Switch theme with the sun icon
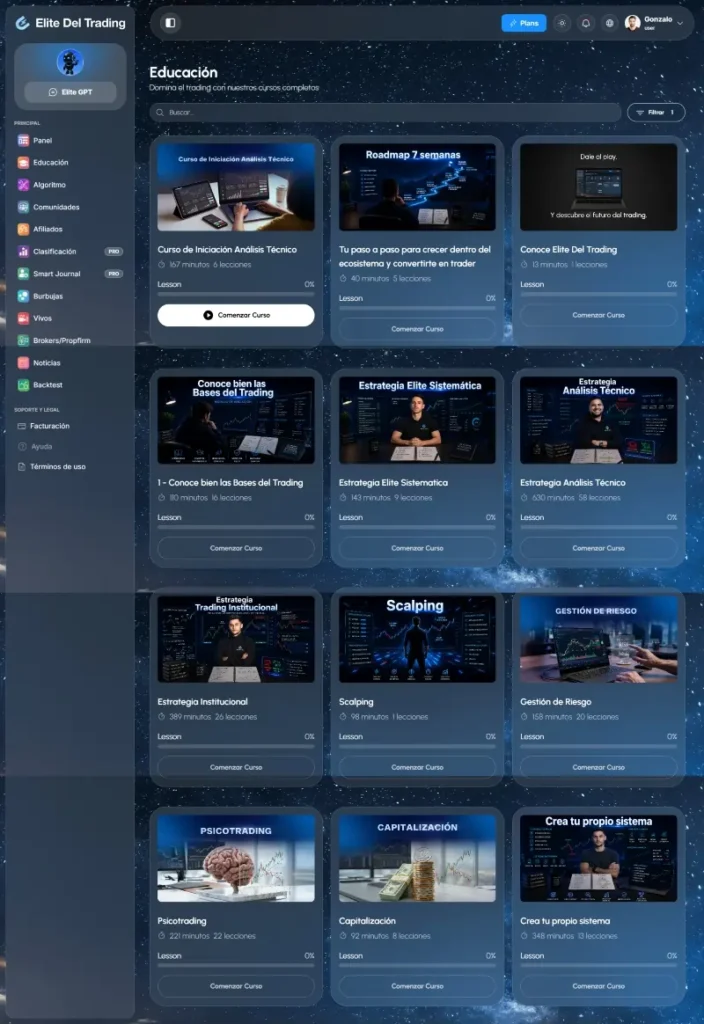704x1024 pixels. (x=562, y=23)
